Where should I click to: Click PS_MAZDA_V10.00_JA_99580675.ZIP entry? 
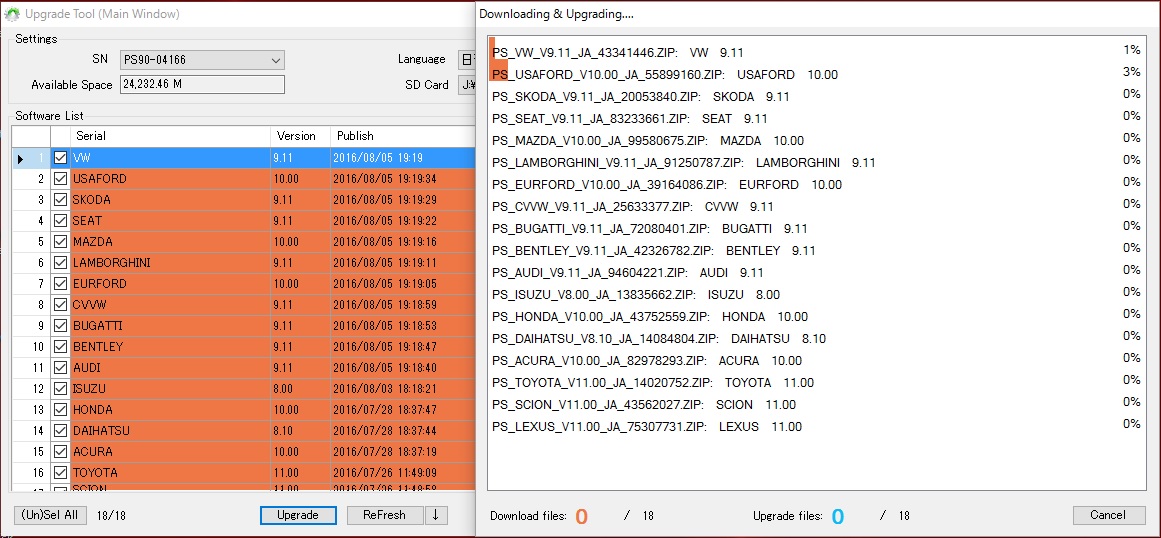click(647, 141)
